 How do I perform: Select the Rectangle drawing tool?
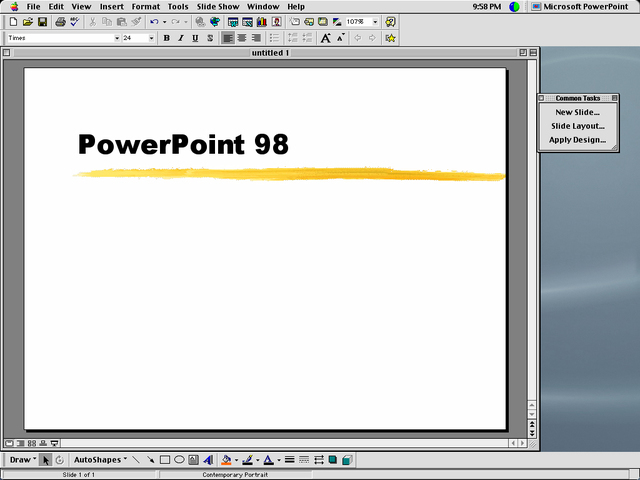pos(165,460)
